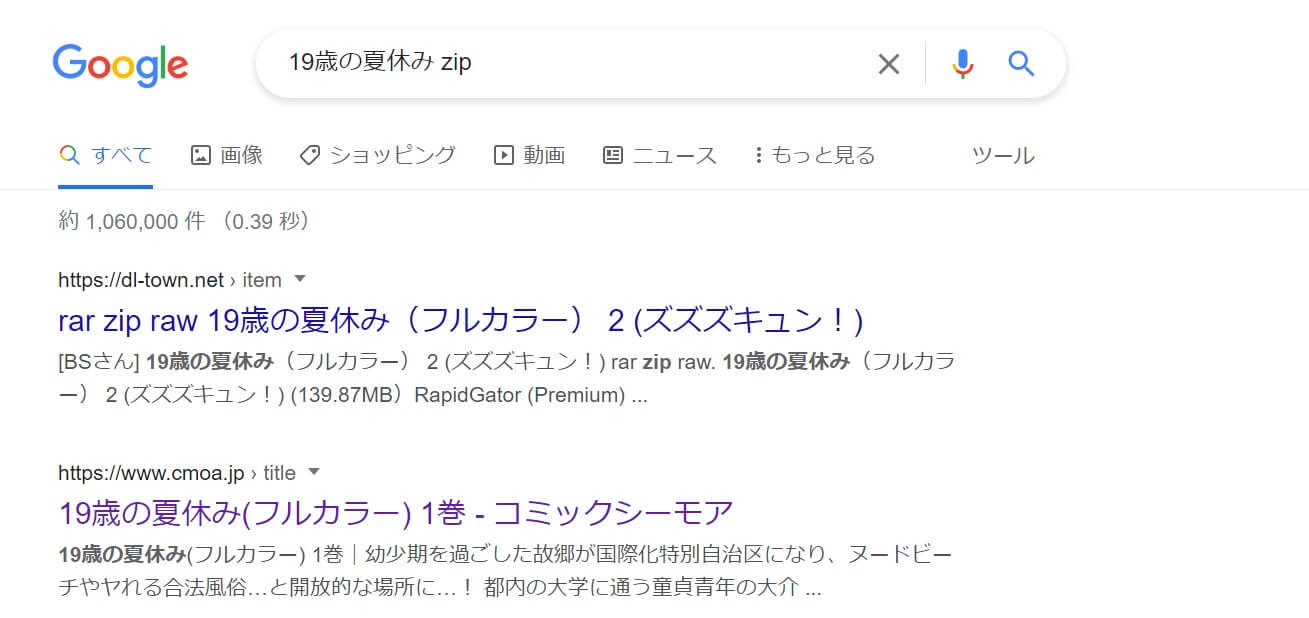Click the Google logo
Image resolution: width=1309 pixels, height=618 pixels.
tap(120, 65)
